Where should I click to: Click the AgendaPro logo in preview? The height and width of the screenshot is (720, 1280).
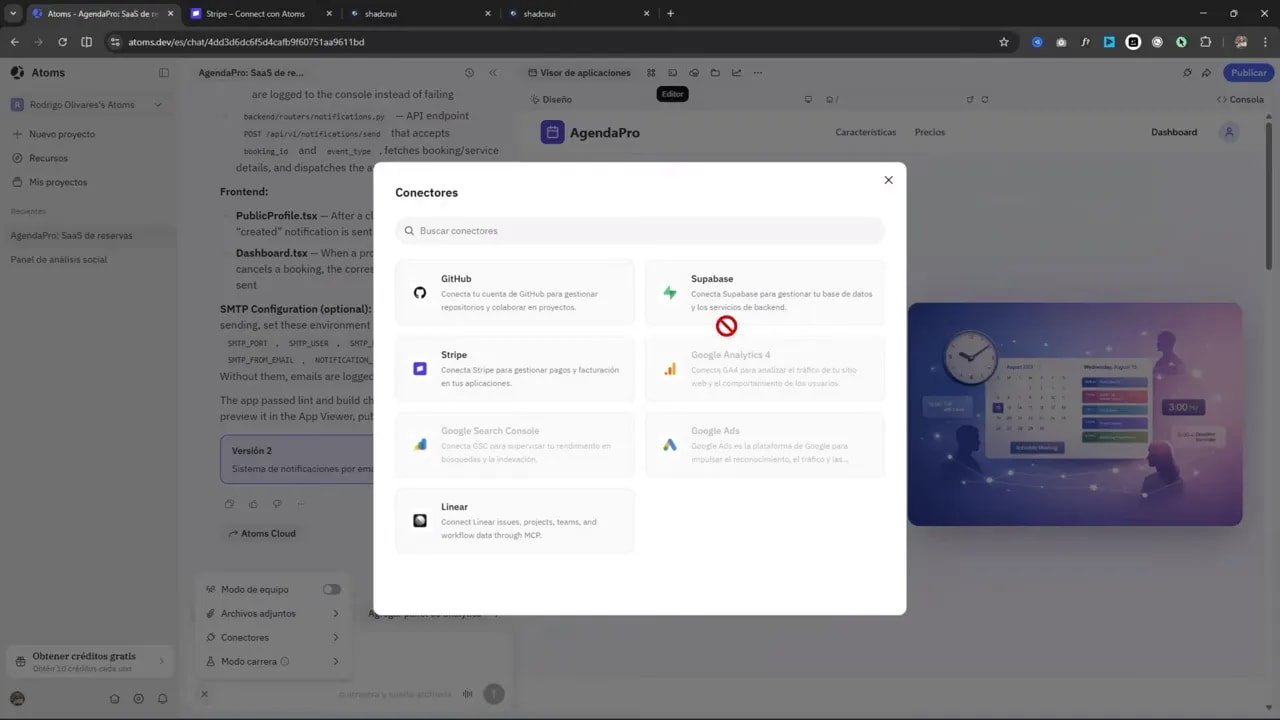click(x=590, y=132)
